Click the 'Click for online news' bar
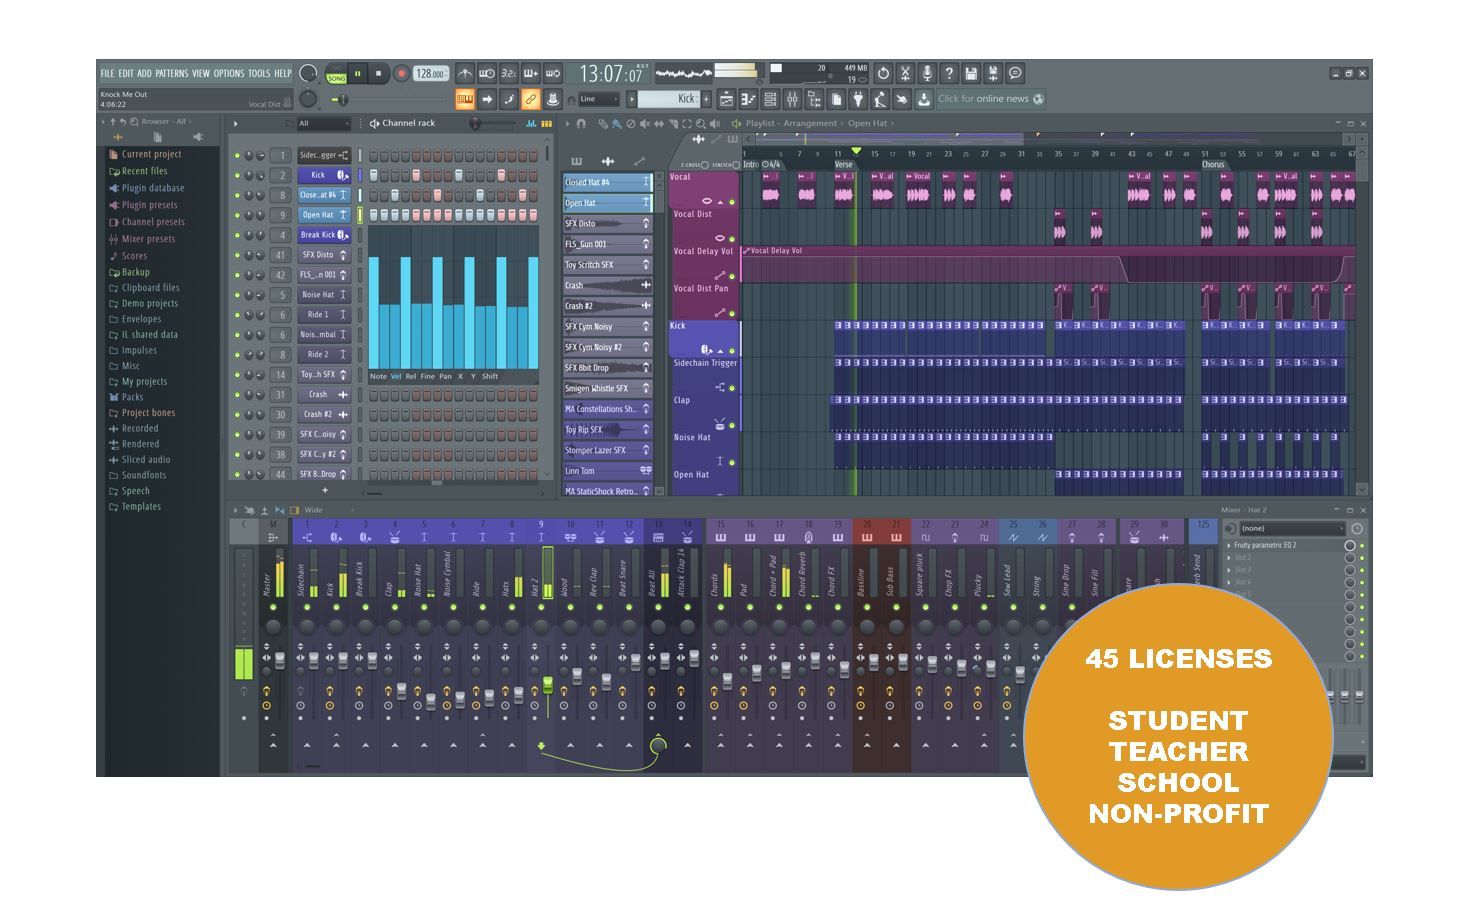Image resolution: width=1461 pixels, height=912 pixels. (x=991, y=99)
